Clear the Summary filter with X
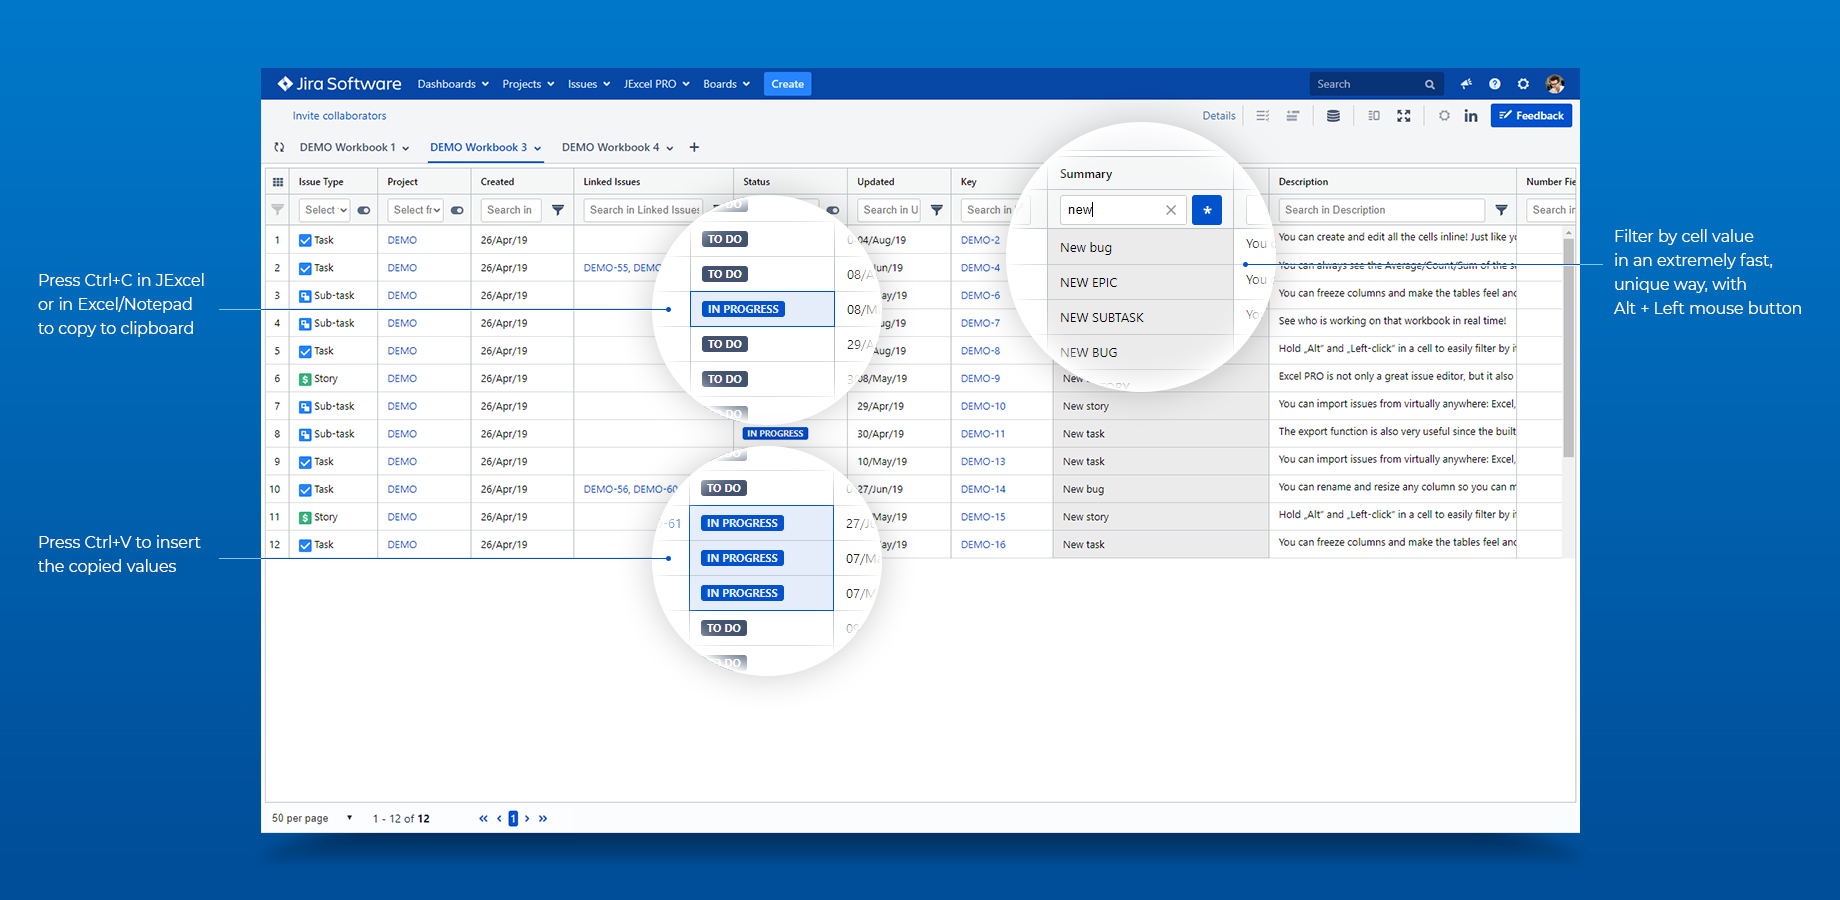 [1171, 210]
